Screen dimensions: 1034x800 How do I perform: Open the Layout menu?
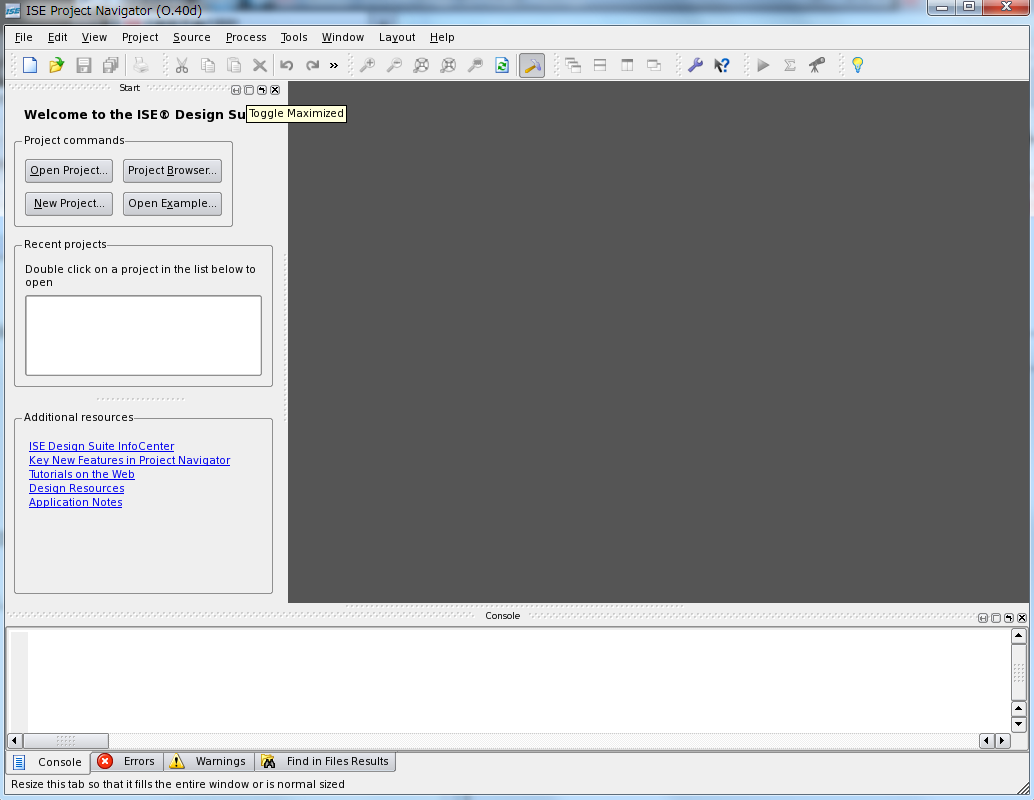click(397, 38)
